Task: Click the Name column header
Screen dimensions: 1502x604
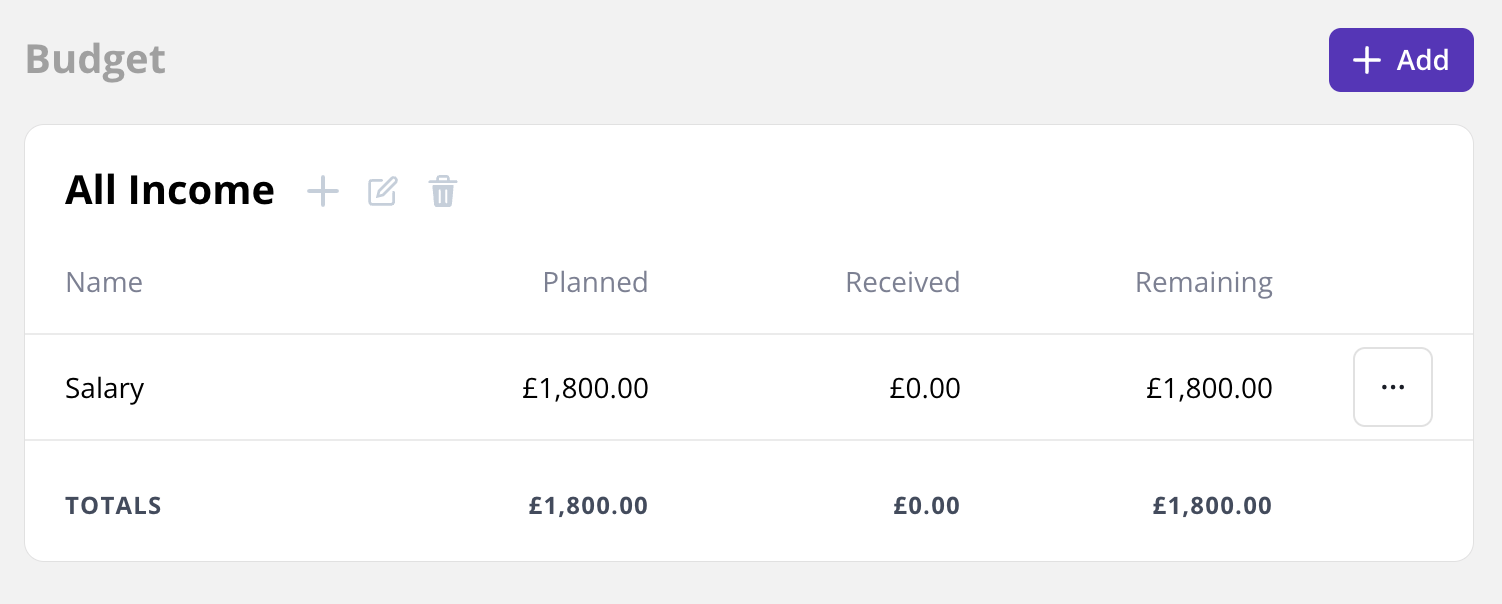Action: (x=104, y=282)
